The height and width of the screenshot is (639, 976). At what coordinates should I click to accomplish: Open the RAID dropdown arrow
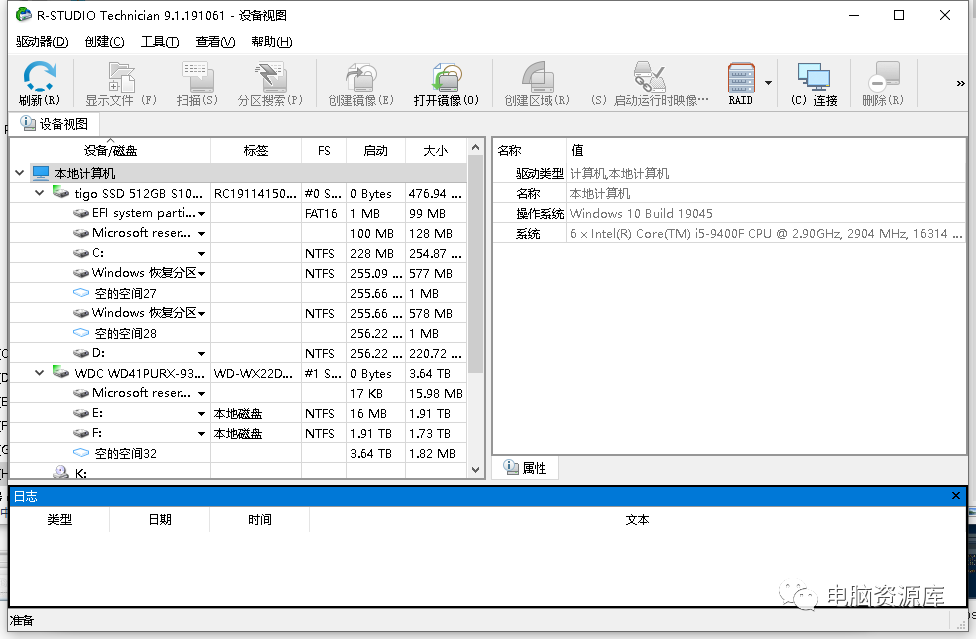click(769, 83)
